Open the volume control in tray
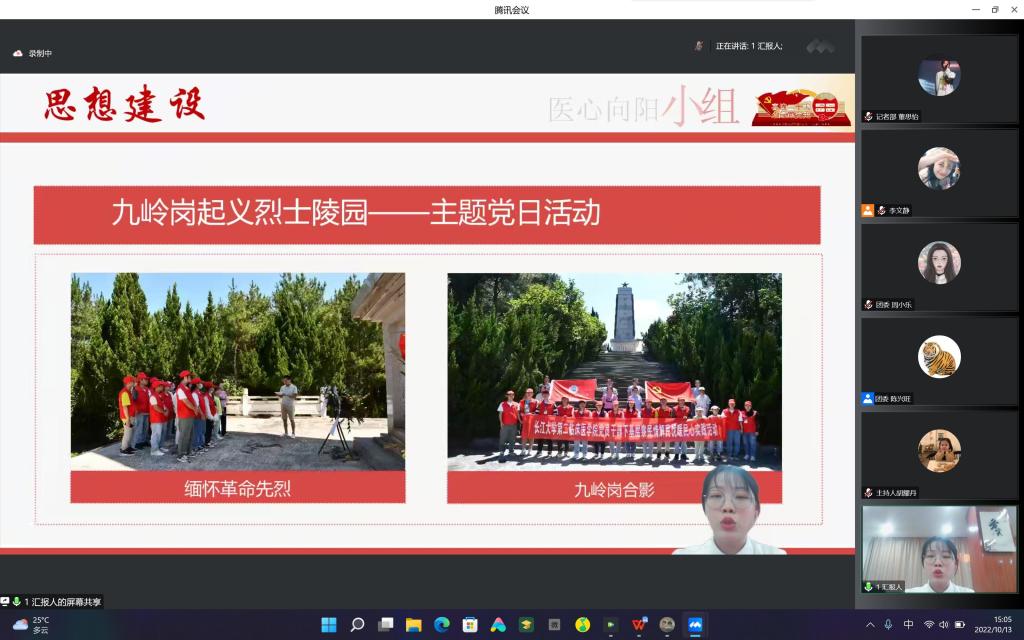This screenshot has width=1024, height=640. click(945, 625)
